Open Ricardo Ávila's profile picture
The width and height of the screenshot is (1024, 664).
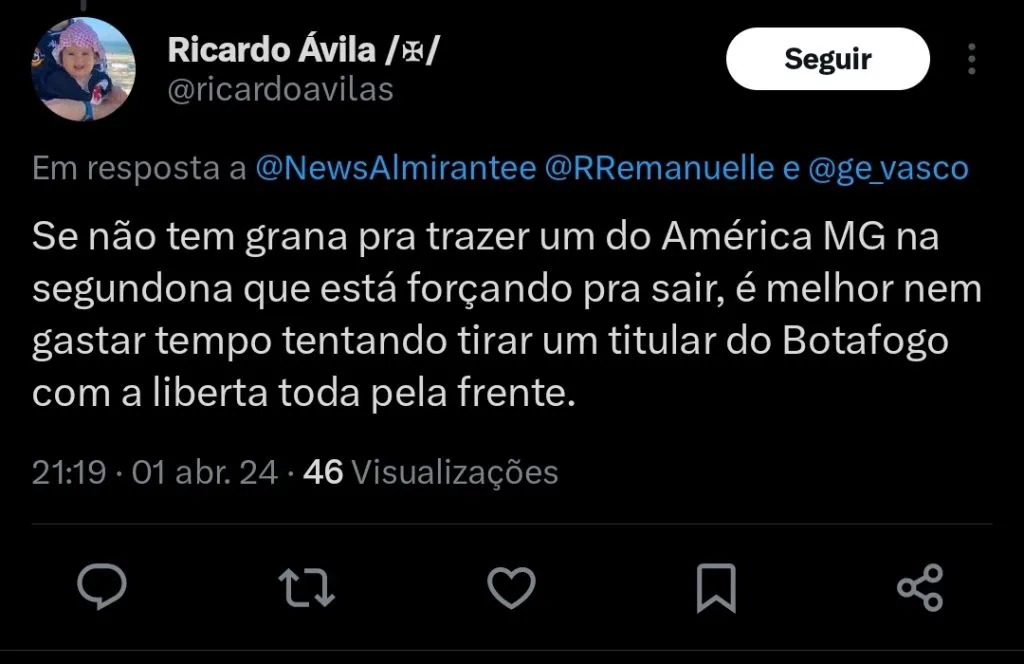click(x=82, y=69)
